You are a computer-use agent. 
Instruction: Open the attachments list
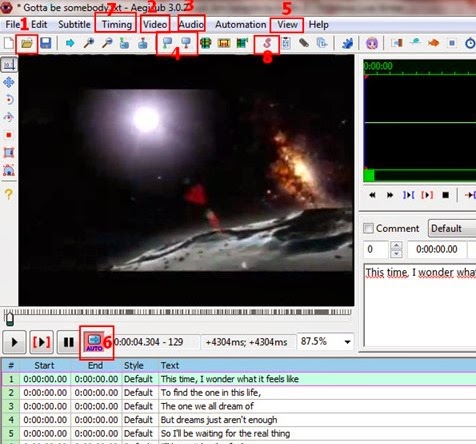pos(303,43)
